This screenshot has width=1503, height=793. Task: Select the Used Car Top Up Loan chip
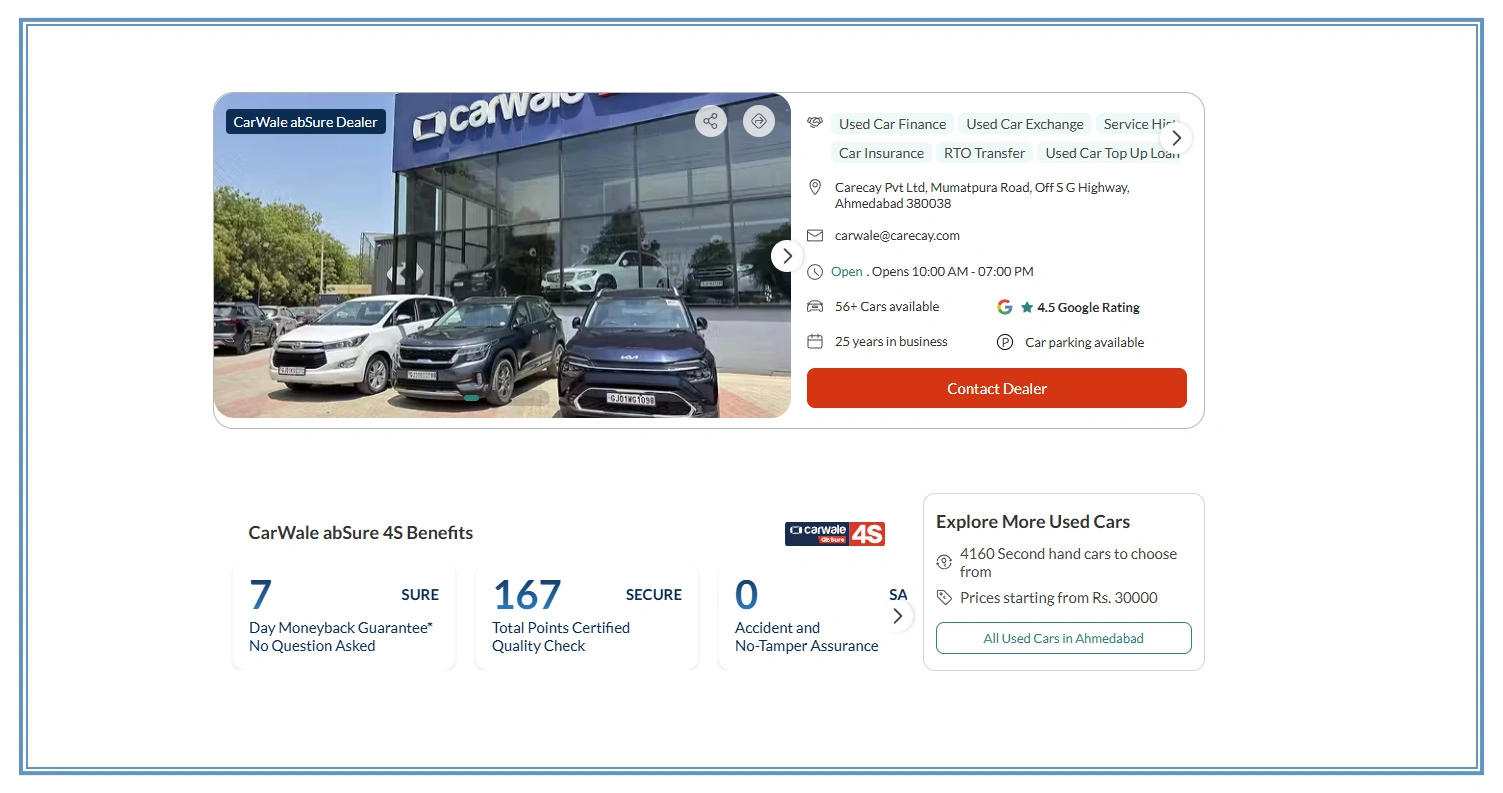click(x=1112, y=153)
